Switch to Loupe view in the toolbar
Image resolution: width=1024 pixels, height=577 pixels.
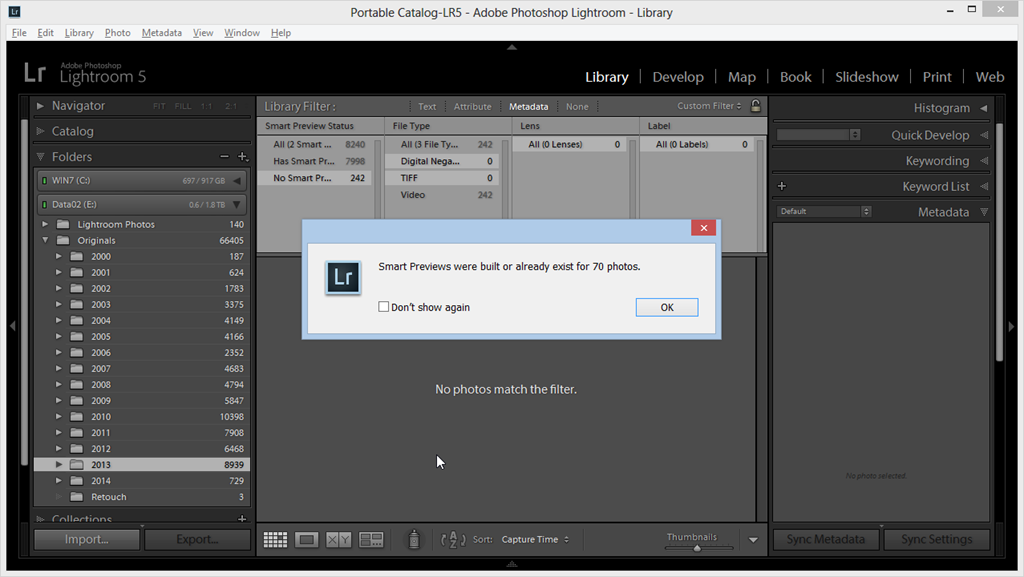point(306,540)
